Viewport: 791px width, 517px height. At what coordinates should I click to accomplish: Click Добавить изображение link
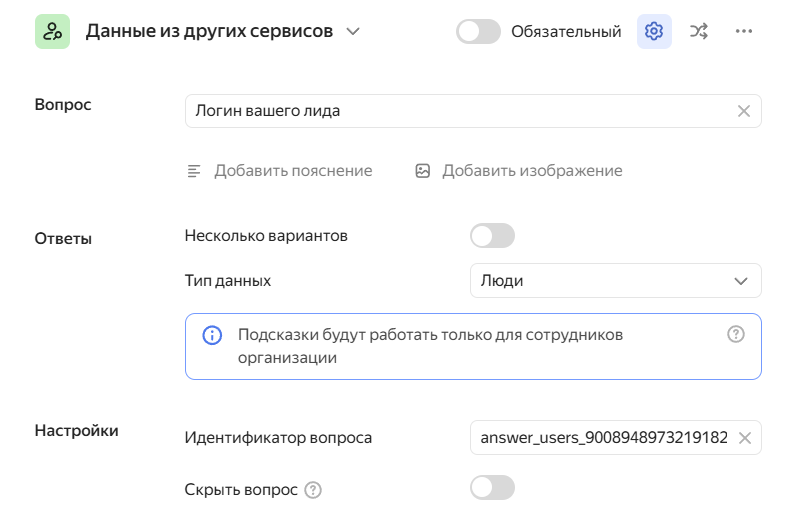pyautogui.click(x=532, y=171)
